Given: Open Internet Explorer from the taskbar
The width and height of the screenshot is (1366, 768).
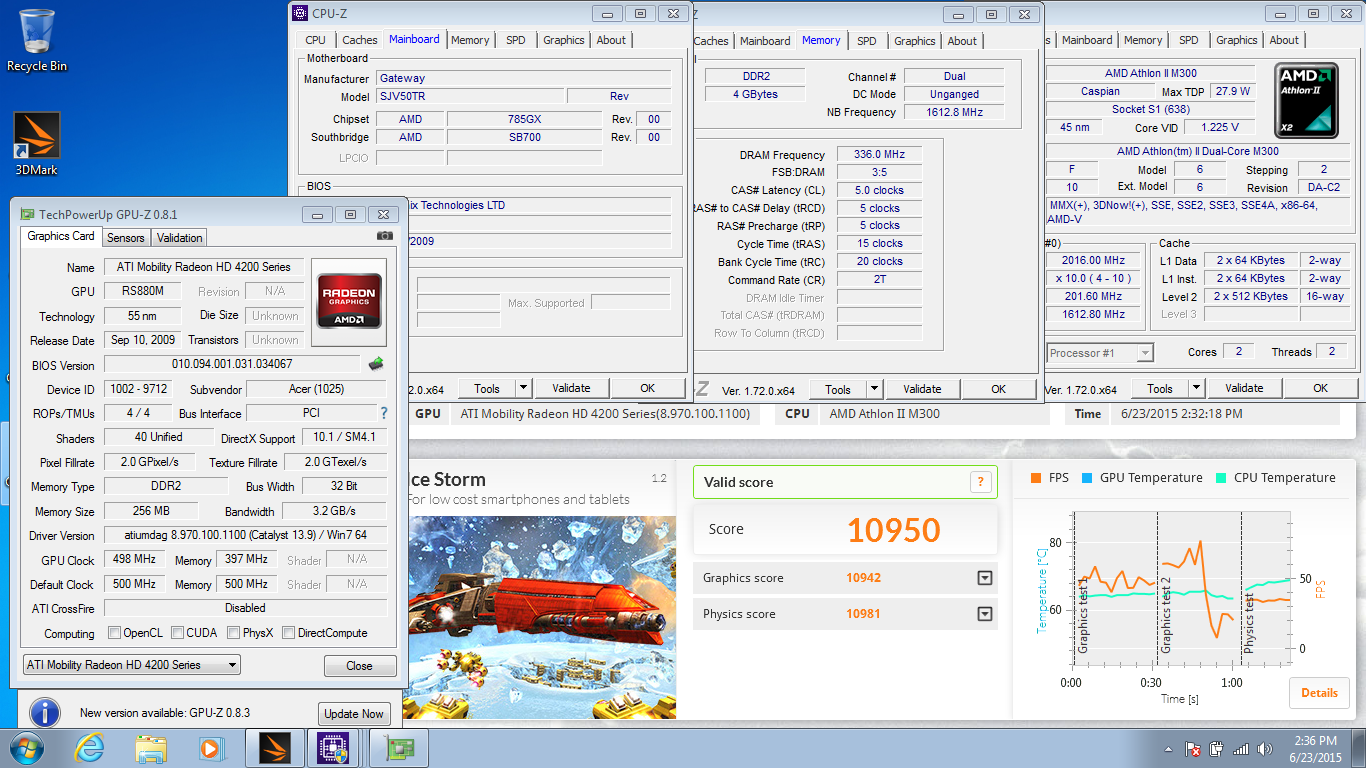Looking at the screenshot, I should [90, 748].
